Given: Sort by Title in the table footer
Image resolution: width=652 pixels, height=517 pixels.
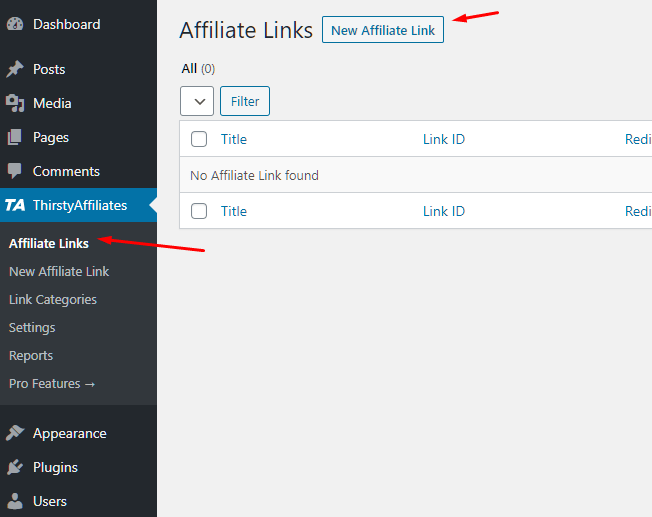Looking at the screenshot, I should click(x=234, y=211).
